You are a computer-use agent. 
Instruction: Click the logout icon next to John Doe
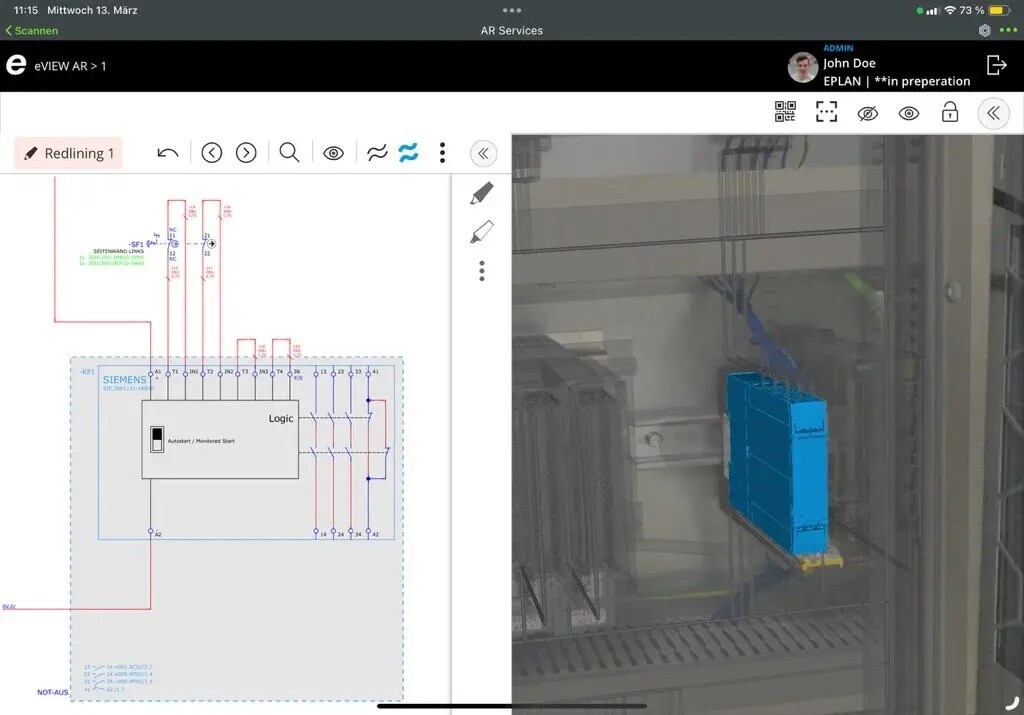(996, 64)
